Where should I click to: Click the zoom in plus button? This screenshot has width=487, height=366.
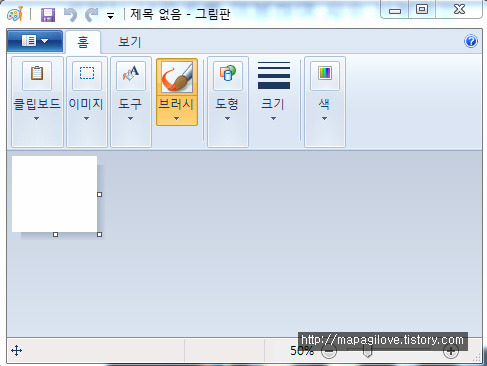coord(451,351)
